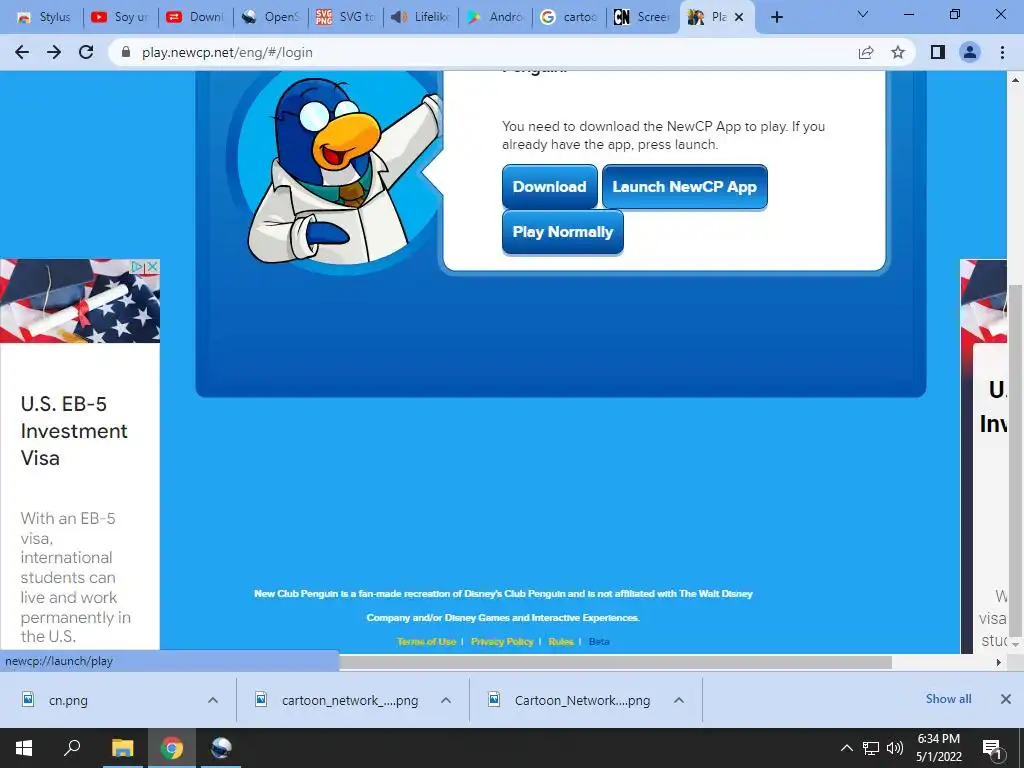
Task: Close the downloads bar
Action: pyautogui.click(x=1006, y=699)
